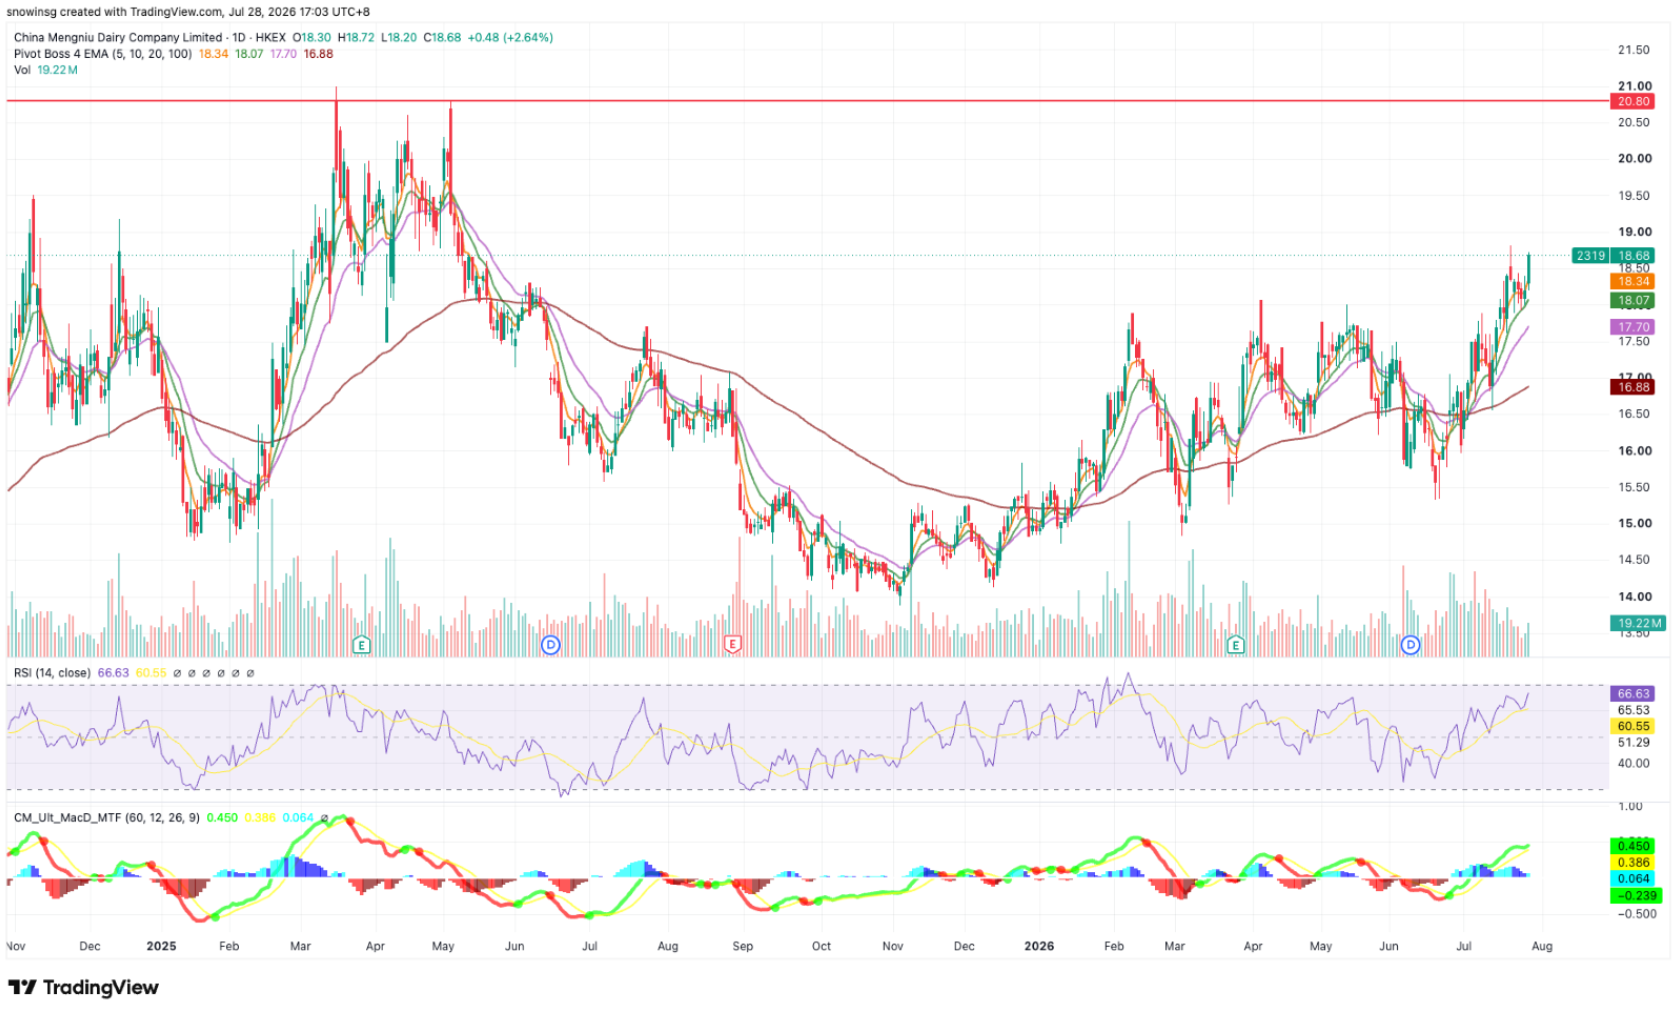Click the green 18.68 last-price axis label
Viewport: 1678px width, 1012px height.
pos(1633,256)
